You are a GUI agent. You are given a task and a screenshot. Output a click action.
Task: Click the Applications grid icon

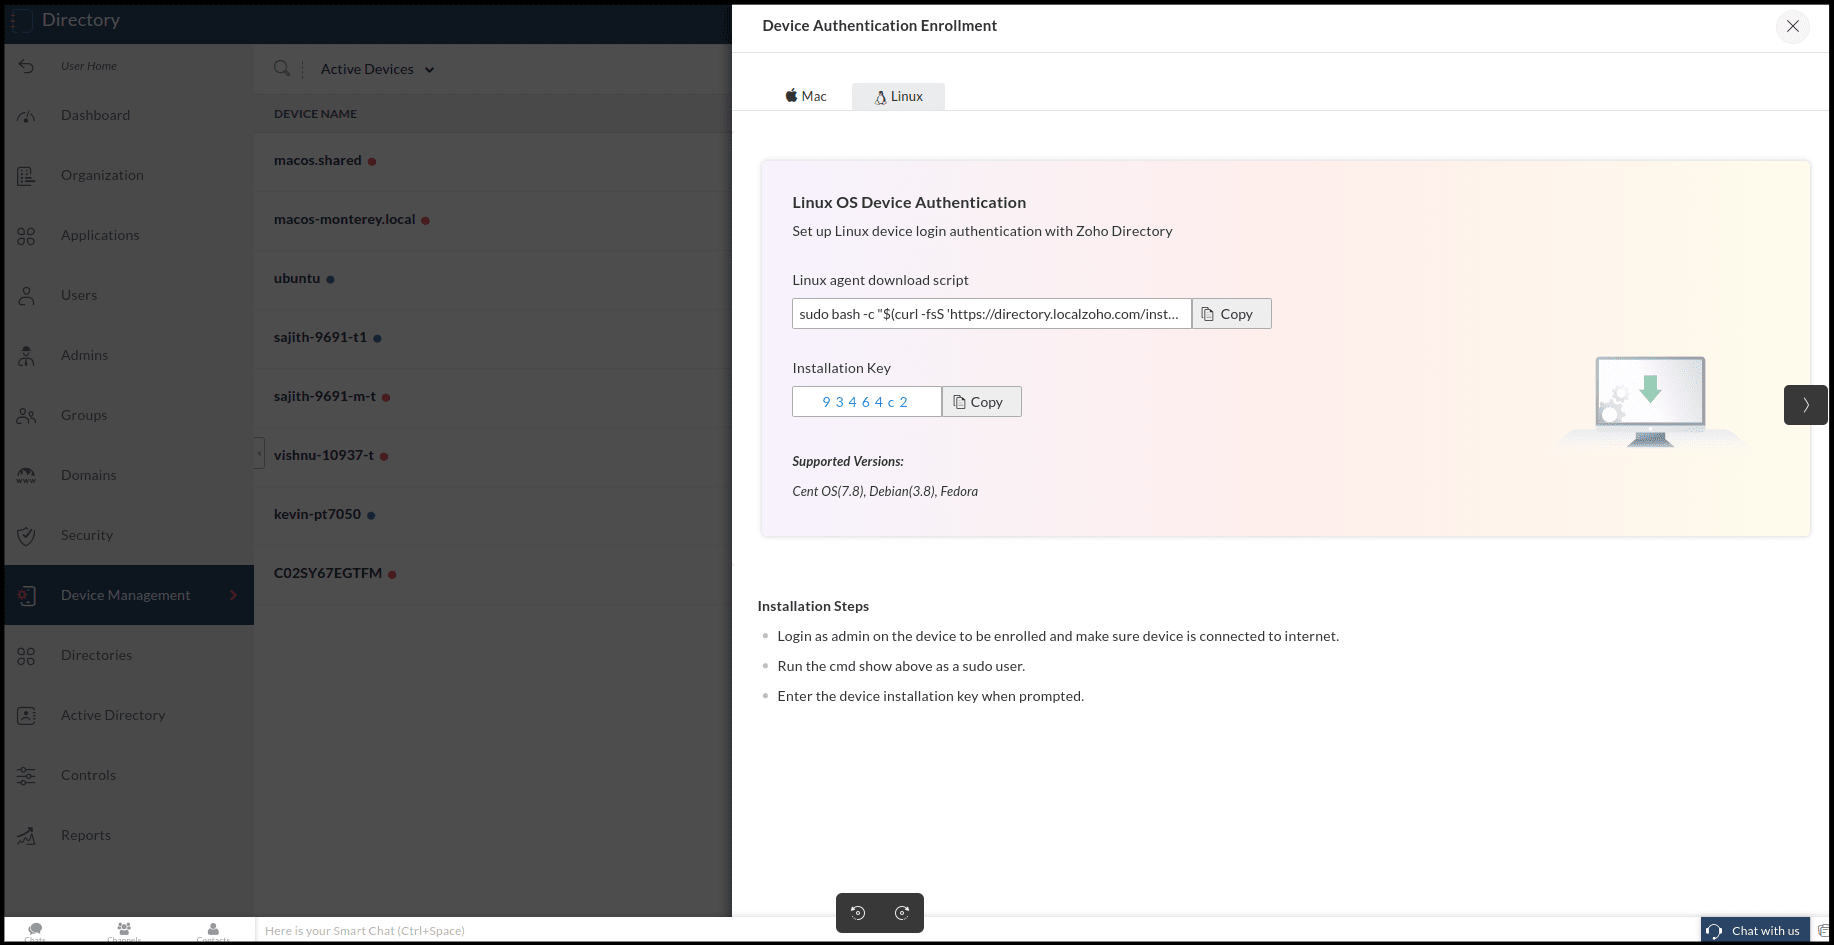click(x=27, y=236)
